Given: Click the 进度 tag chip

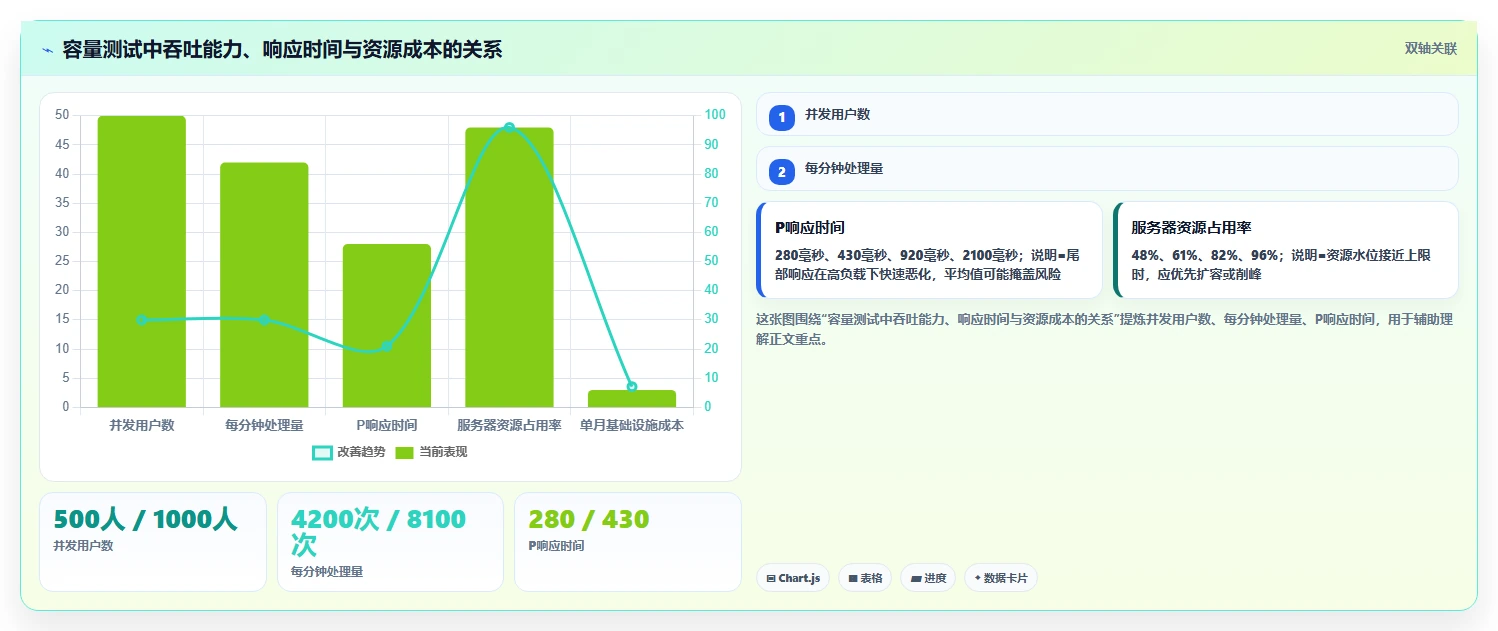Looking at the screenshot, I should (x=928, y=578).
